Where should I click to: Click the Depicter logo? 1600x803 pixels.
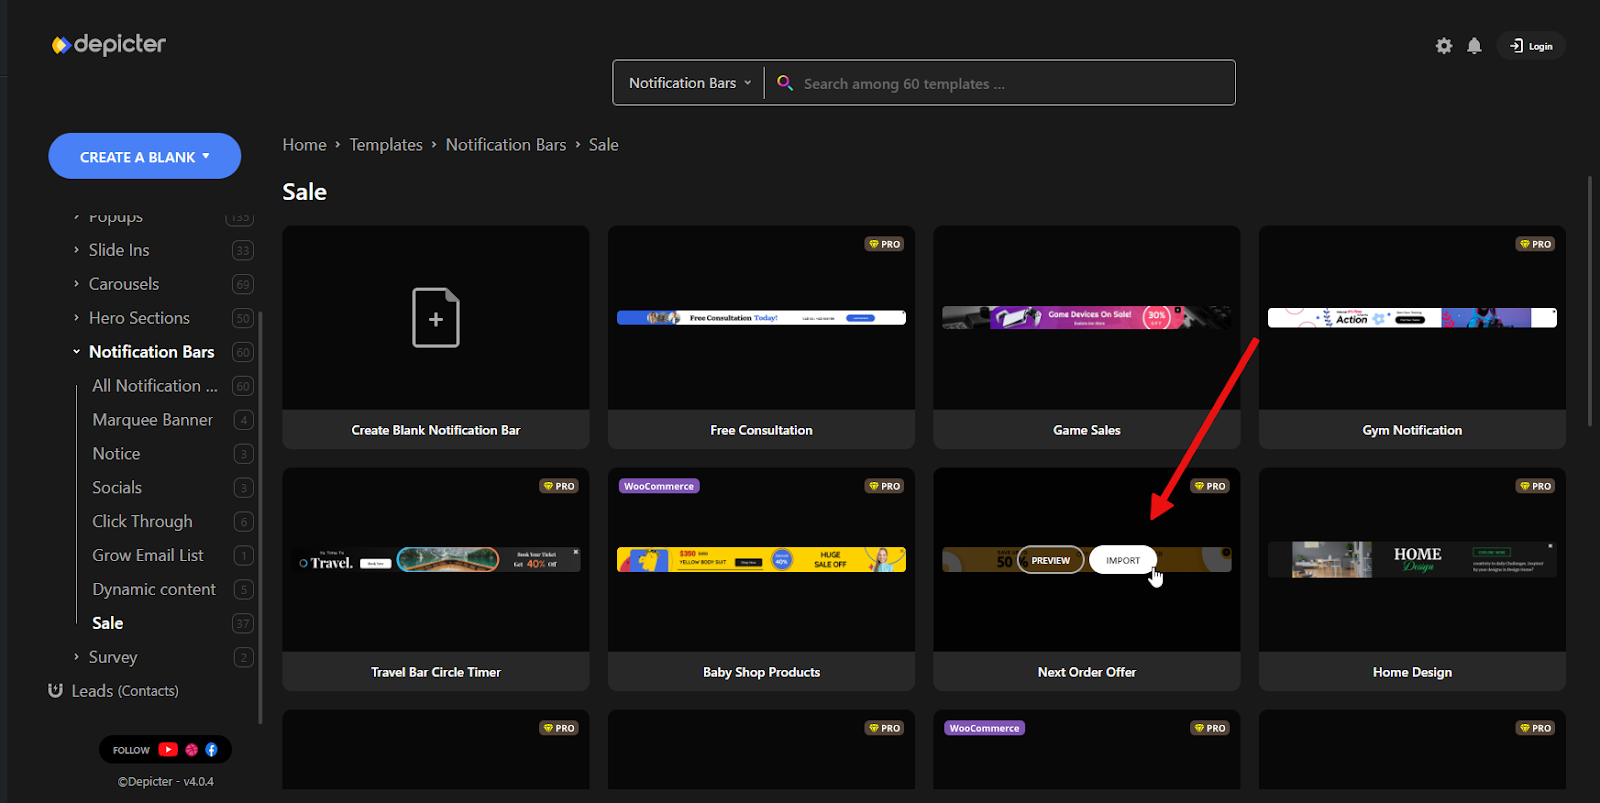pyautogui.click(x=109, y=45)
